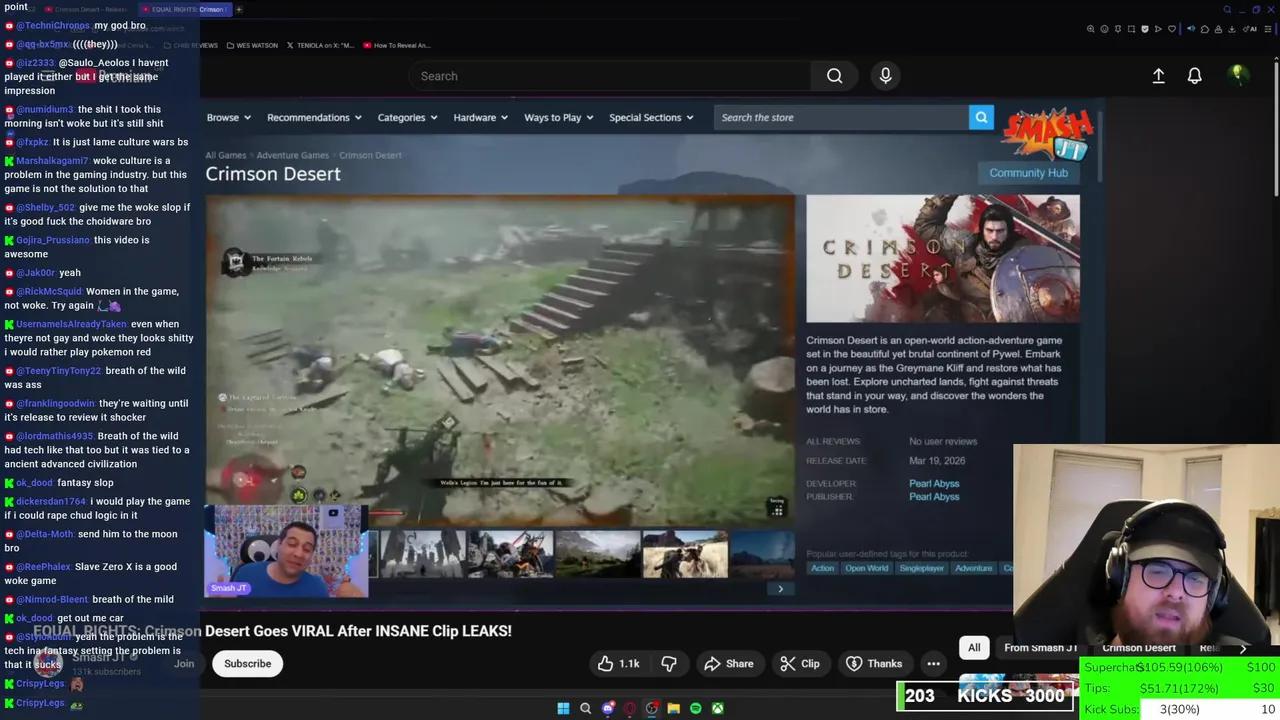Click the Subscribe button
The height and width of the screenshot is (720, 1280).
coord(247,663)
